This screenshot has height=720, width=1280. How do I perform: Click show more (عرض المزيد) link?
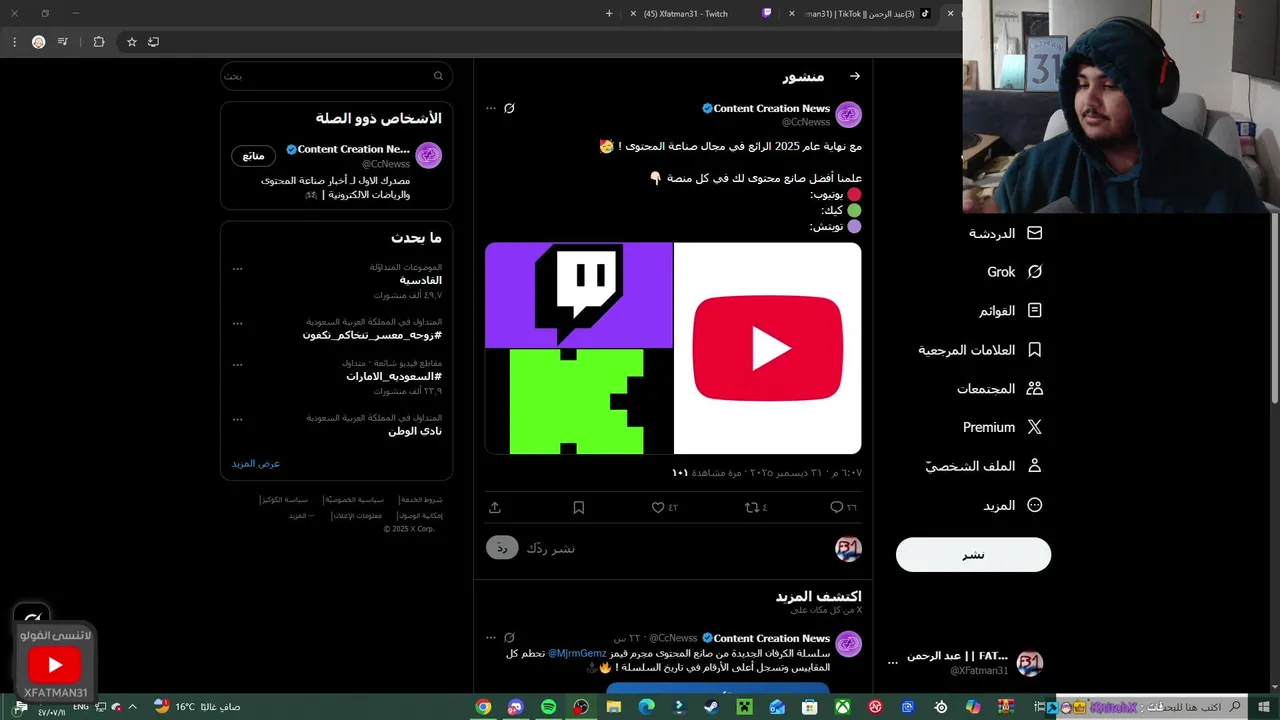click(x=256, y=464)
